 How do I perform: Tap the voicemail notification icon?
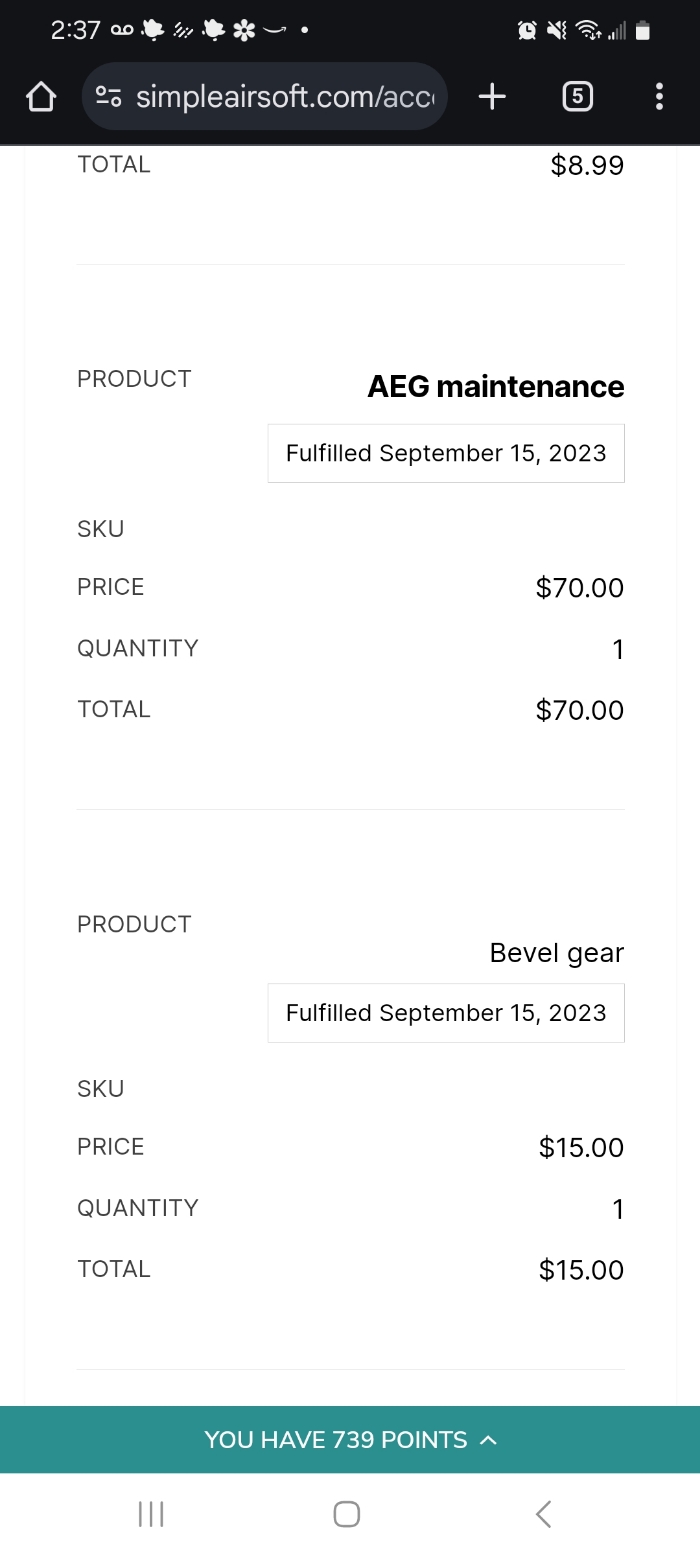(x=121, y=31)
